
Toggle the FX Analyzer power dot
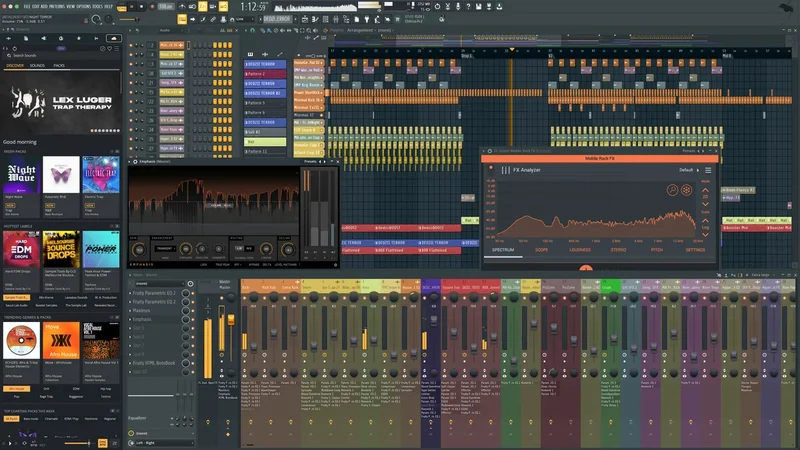491,168
